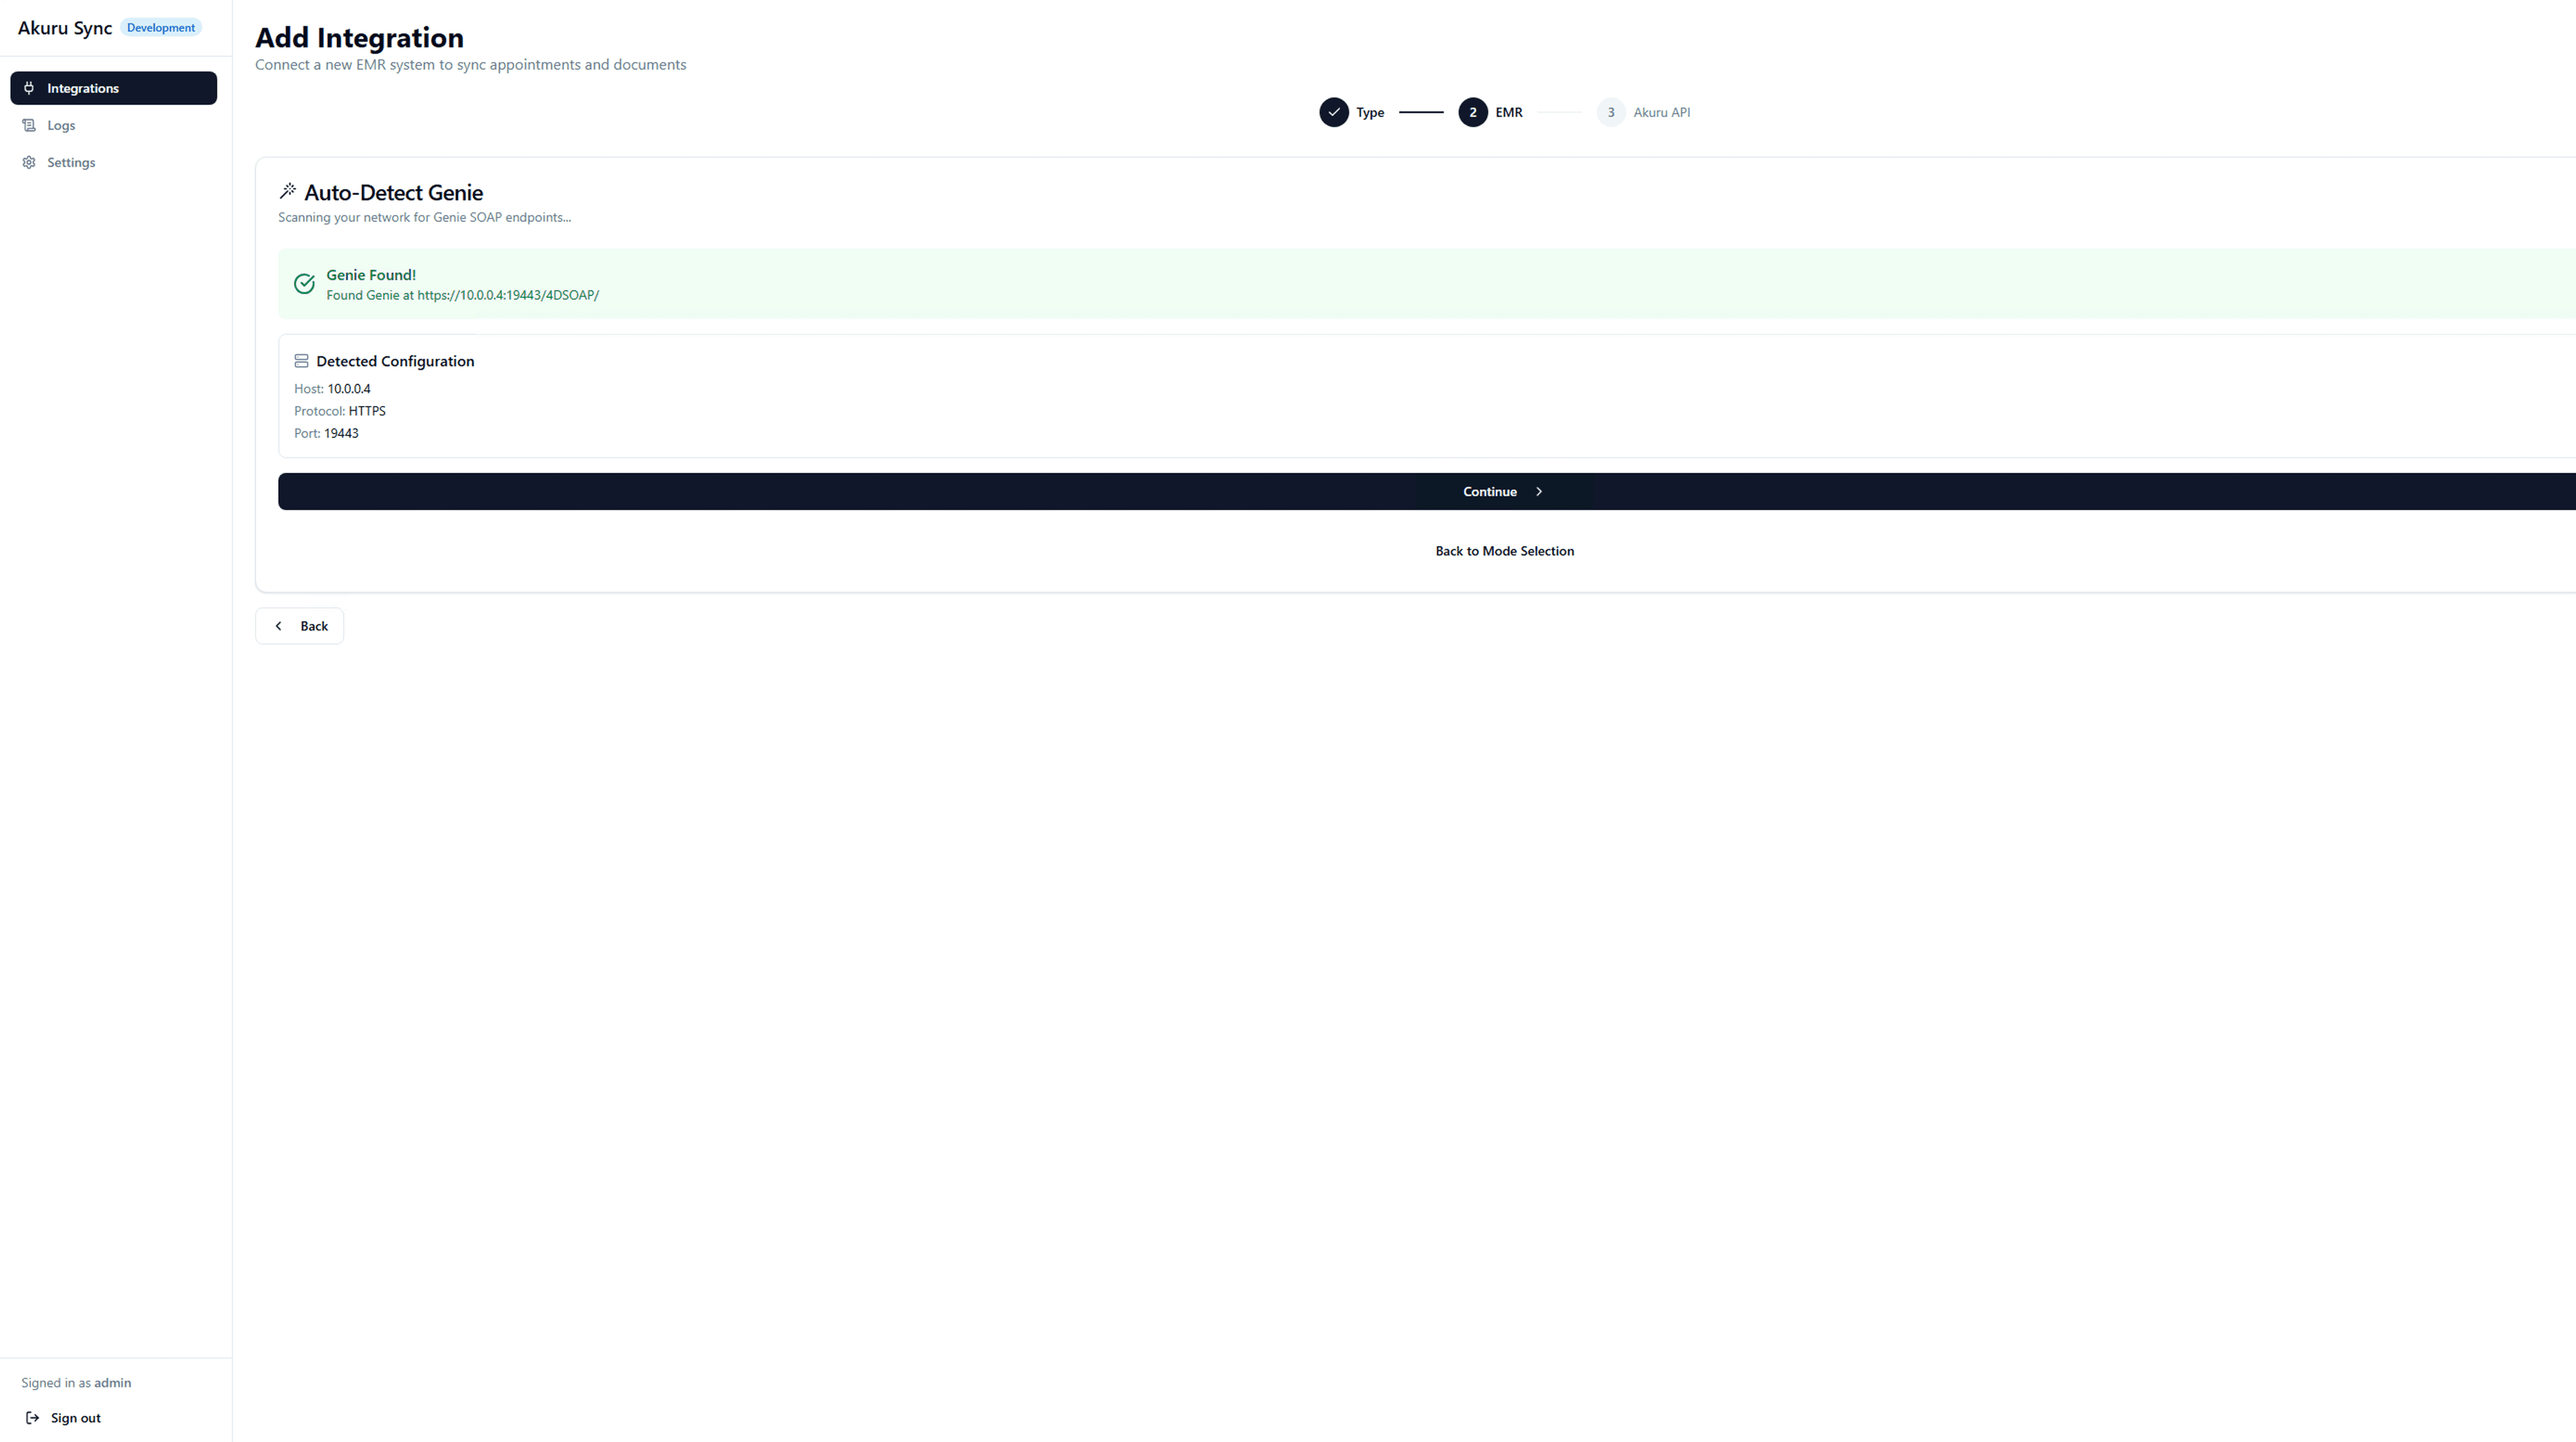Click the green Genie Found checkmark icon
Screen dimensions: 2576x1442
(x=305, y=284)
